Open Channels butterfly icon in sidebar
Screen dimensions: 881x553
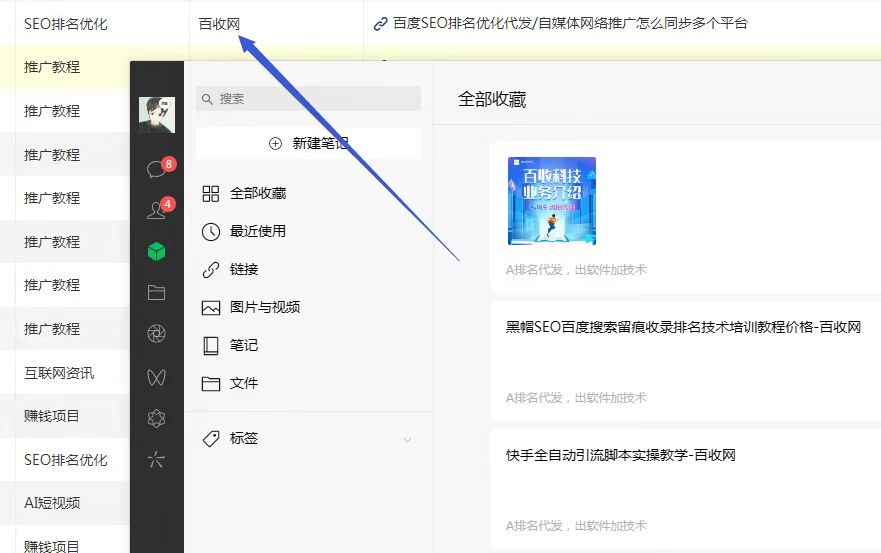point(156,377)
